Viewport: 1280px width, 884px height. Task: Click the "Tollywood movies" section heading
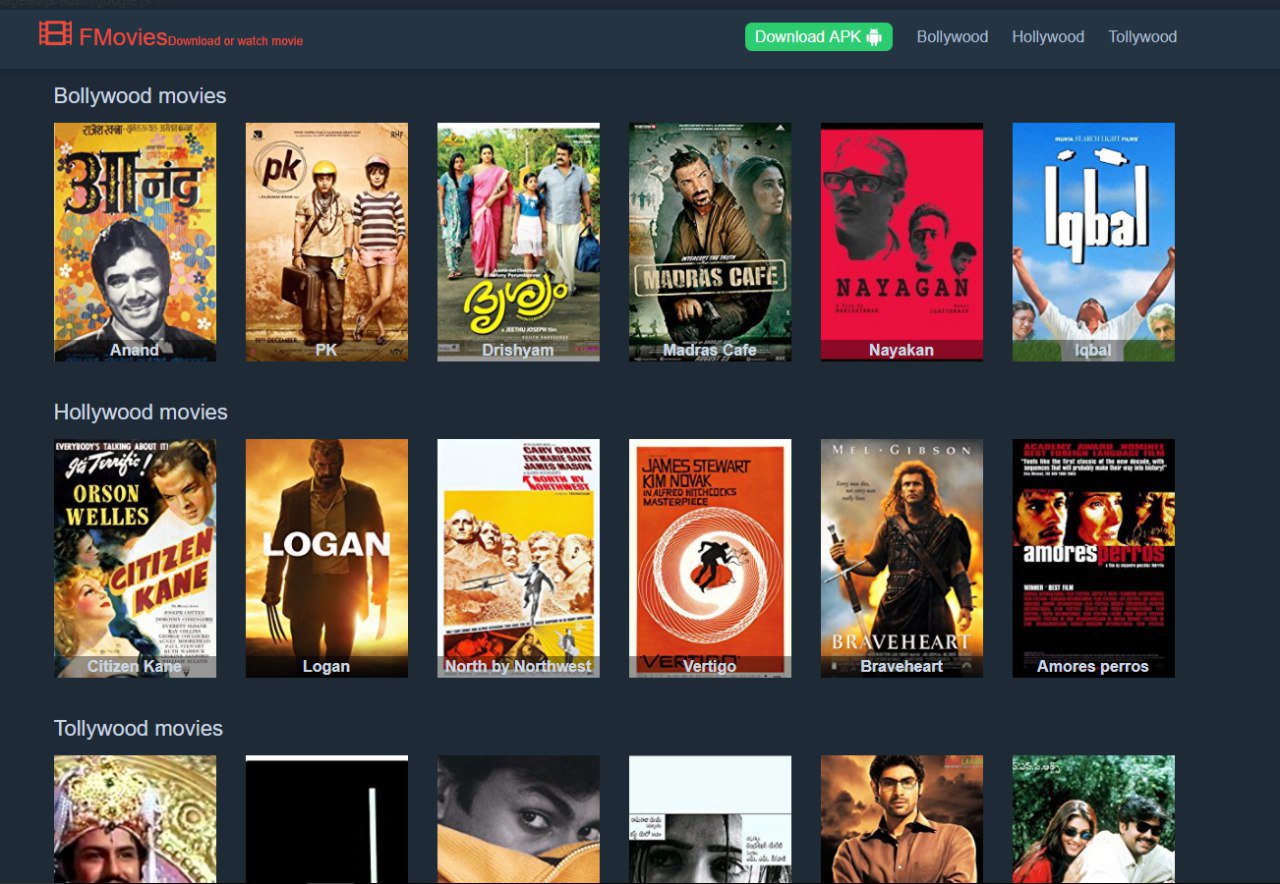pos(138,728)
